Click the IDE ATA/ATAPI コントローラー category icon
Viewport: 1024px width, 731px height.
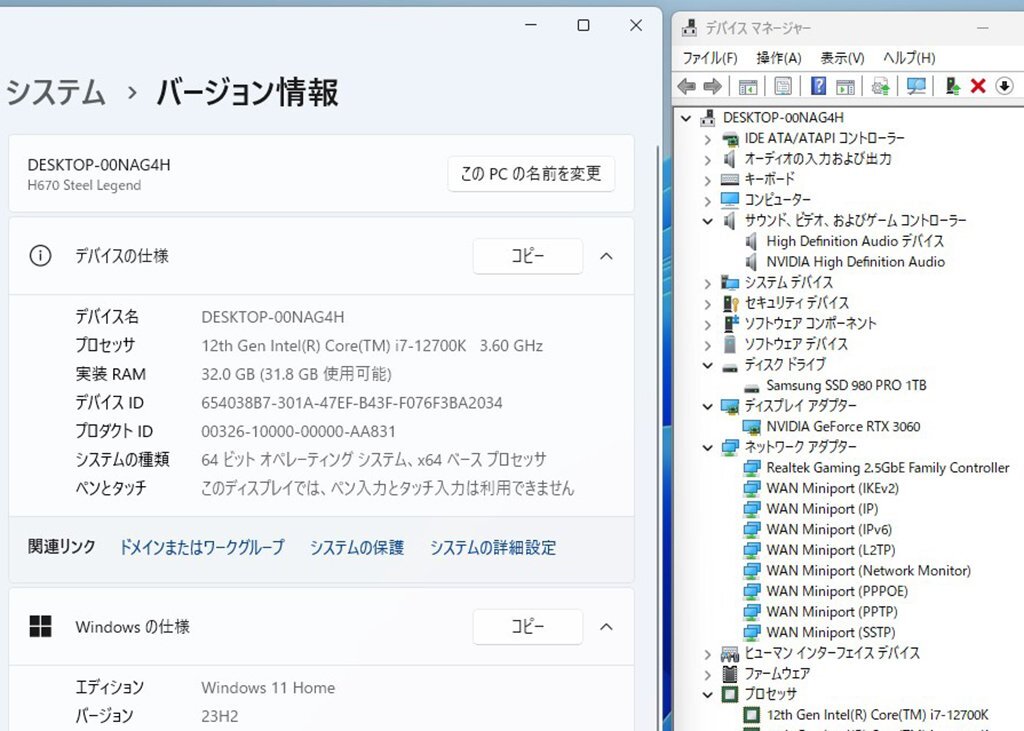[x=729, y=138]
